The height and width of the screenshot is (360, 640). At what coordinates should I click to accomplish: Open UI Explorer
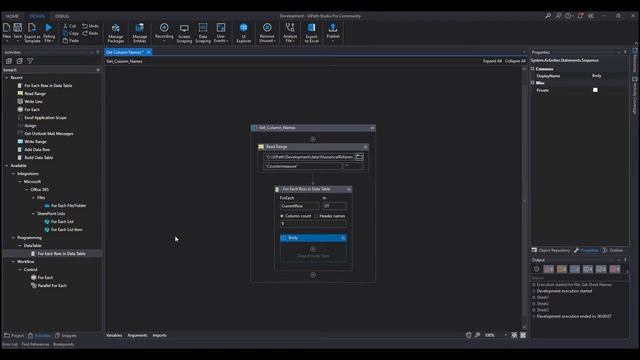tap(244, 33)
